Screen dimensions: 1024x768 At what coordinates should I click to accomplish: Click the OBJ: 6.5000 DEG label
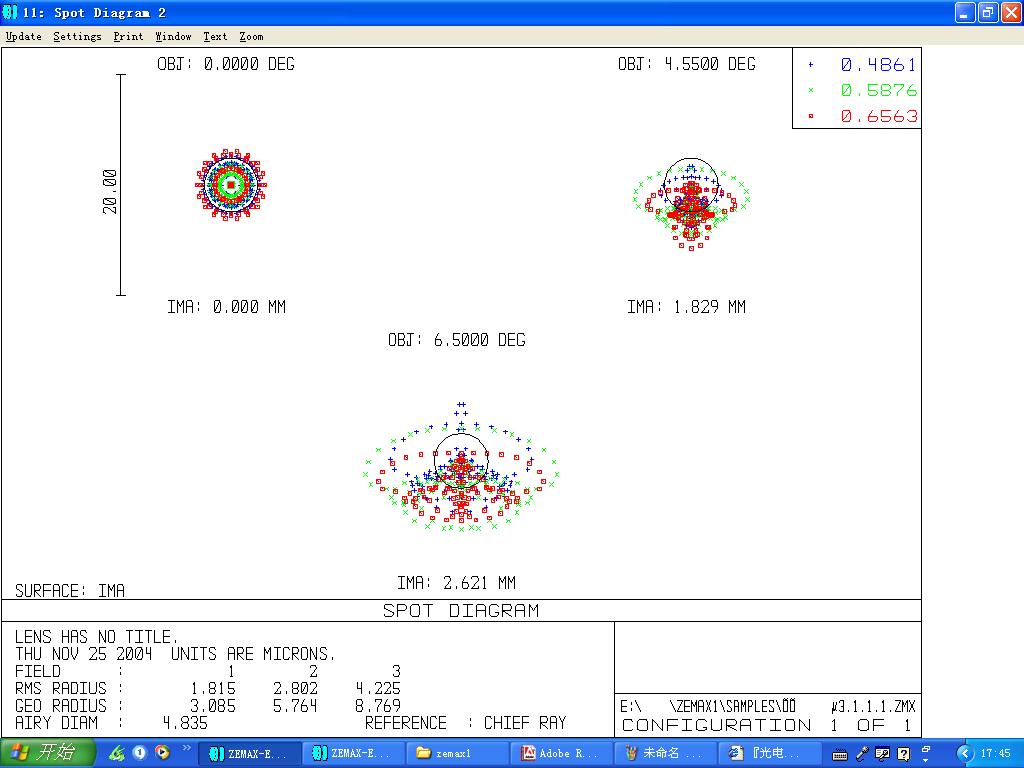point(457,340)
